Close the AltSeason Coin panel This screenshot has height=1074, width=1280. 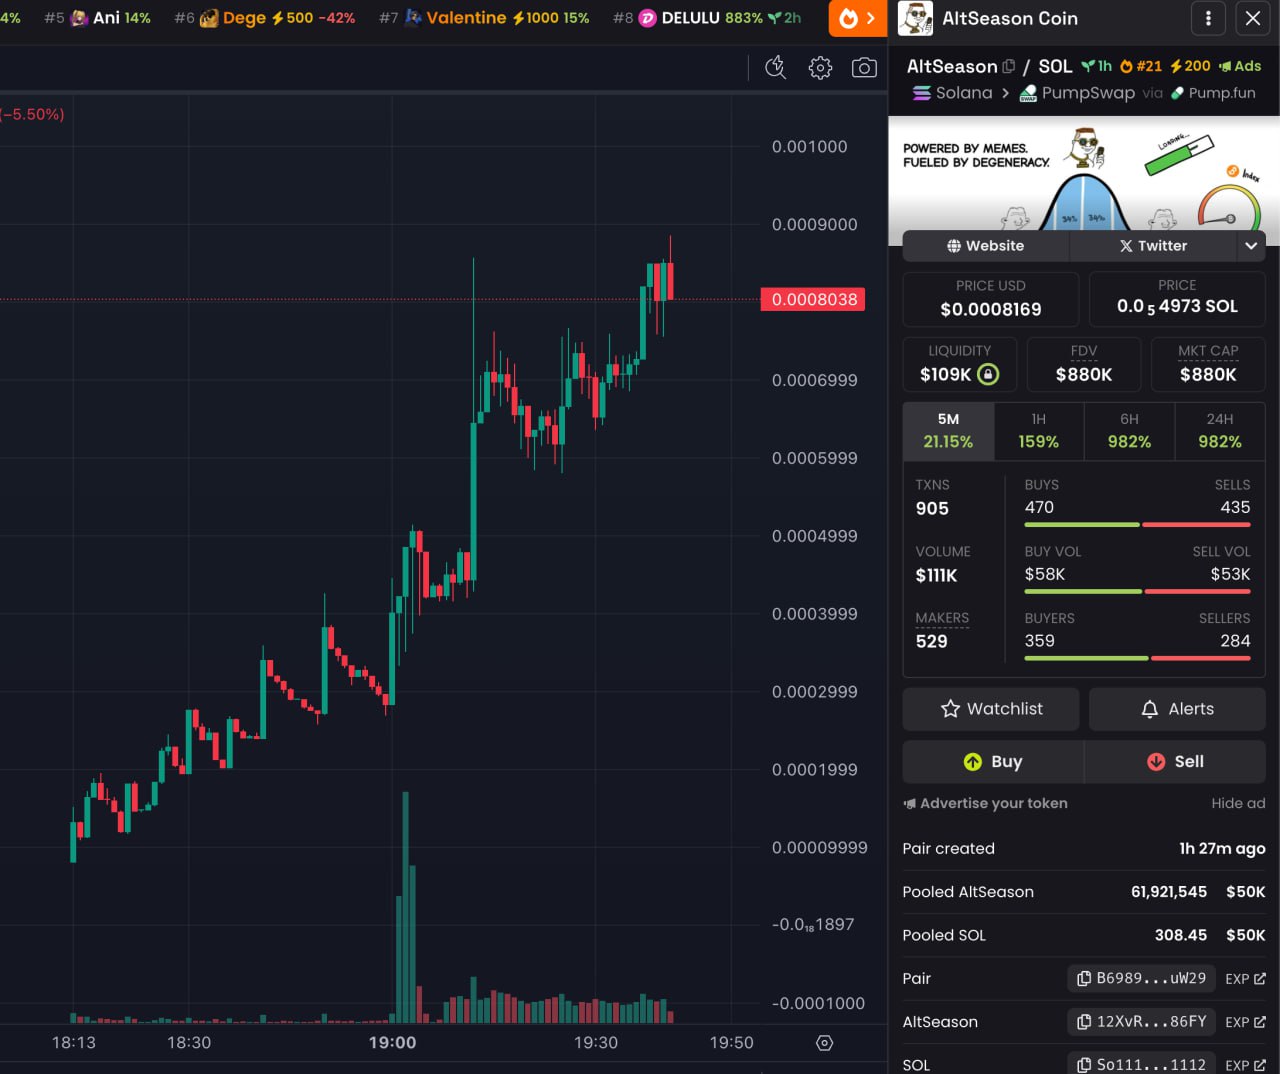1253,18
